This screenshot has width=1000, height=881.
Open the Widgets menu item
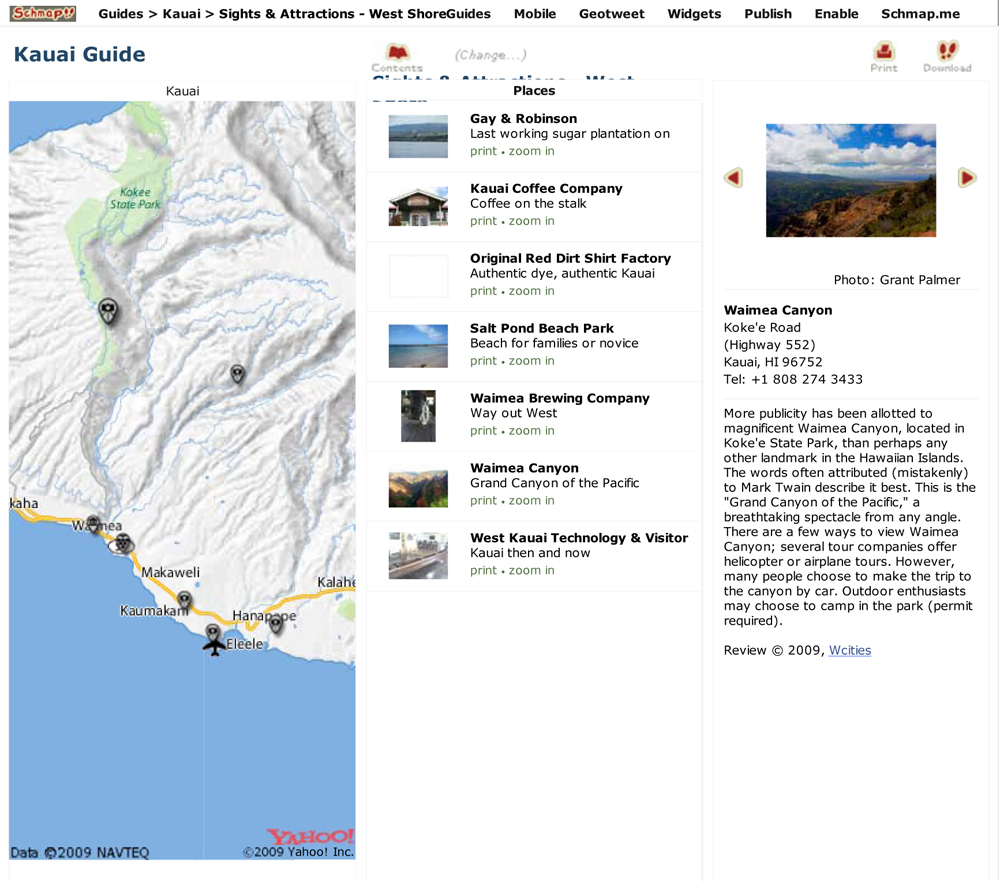tap(694, 13)
